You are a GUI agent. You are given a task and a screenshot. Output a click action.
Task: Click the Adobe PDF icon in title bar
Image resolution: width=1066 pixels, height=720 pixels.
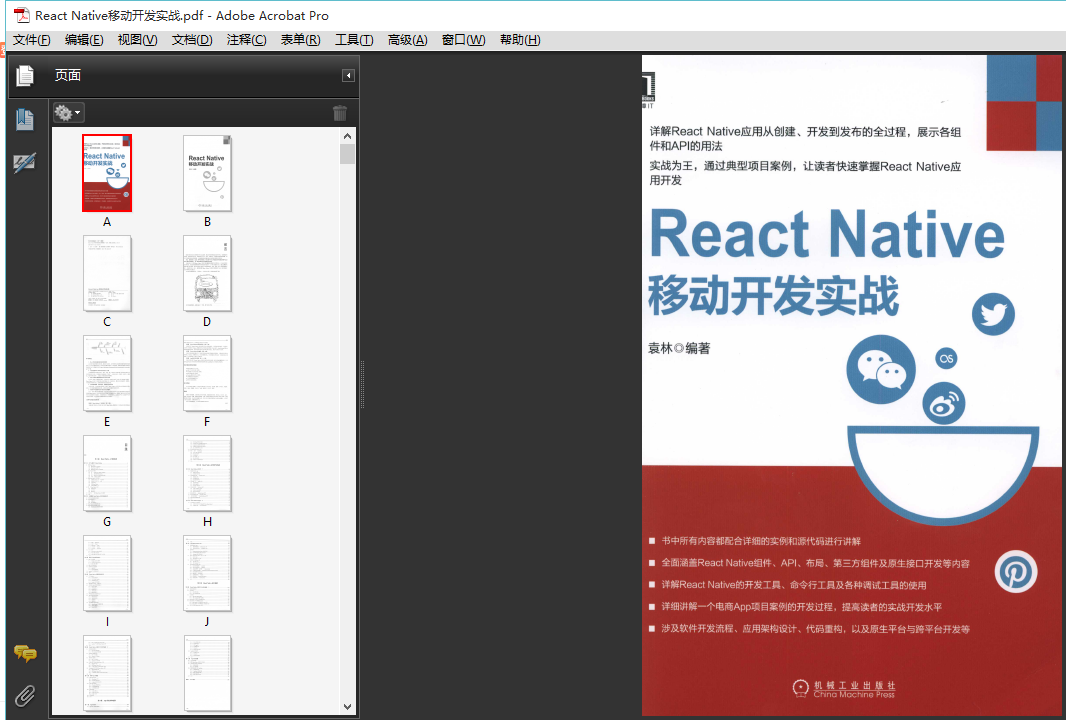(x=22, y=15)
